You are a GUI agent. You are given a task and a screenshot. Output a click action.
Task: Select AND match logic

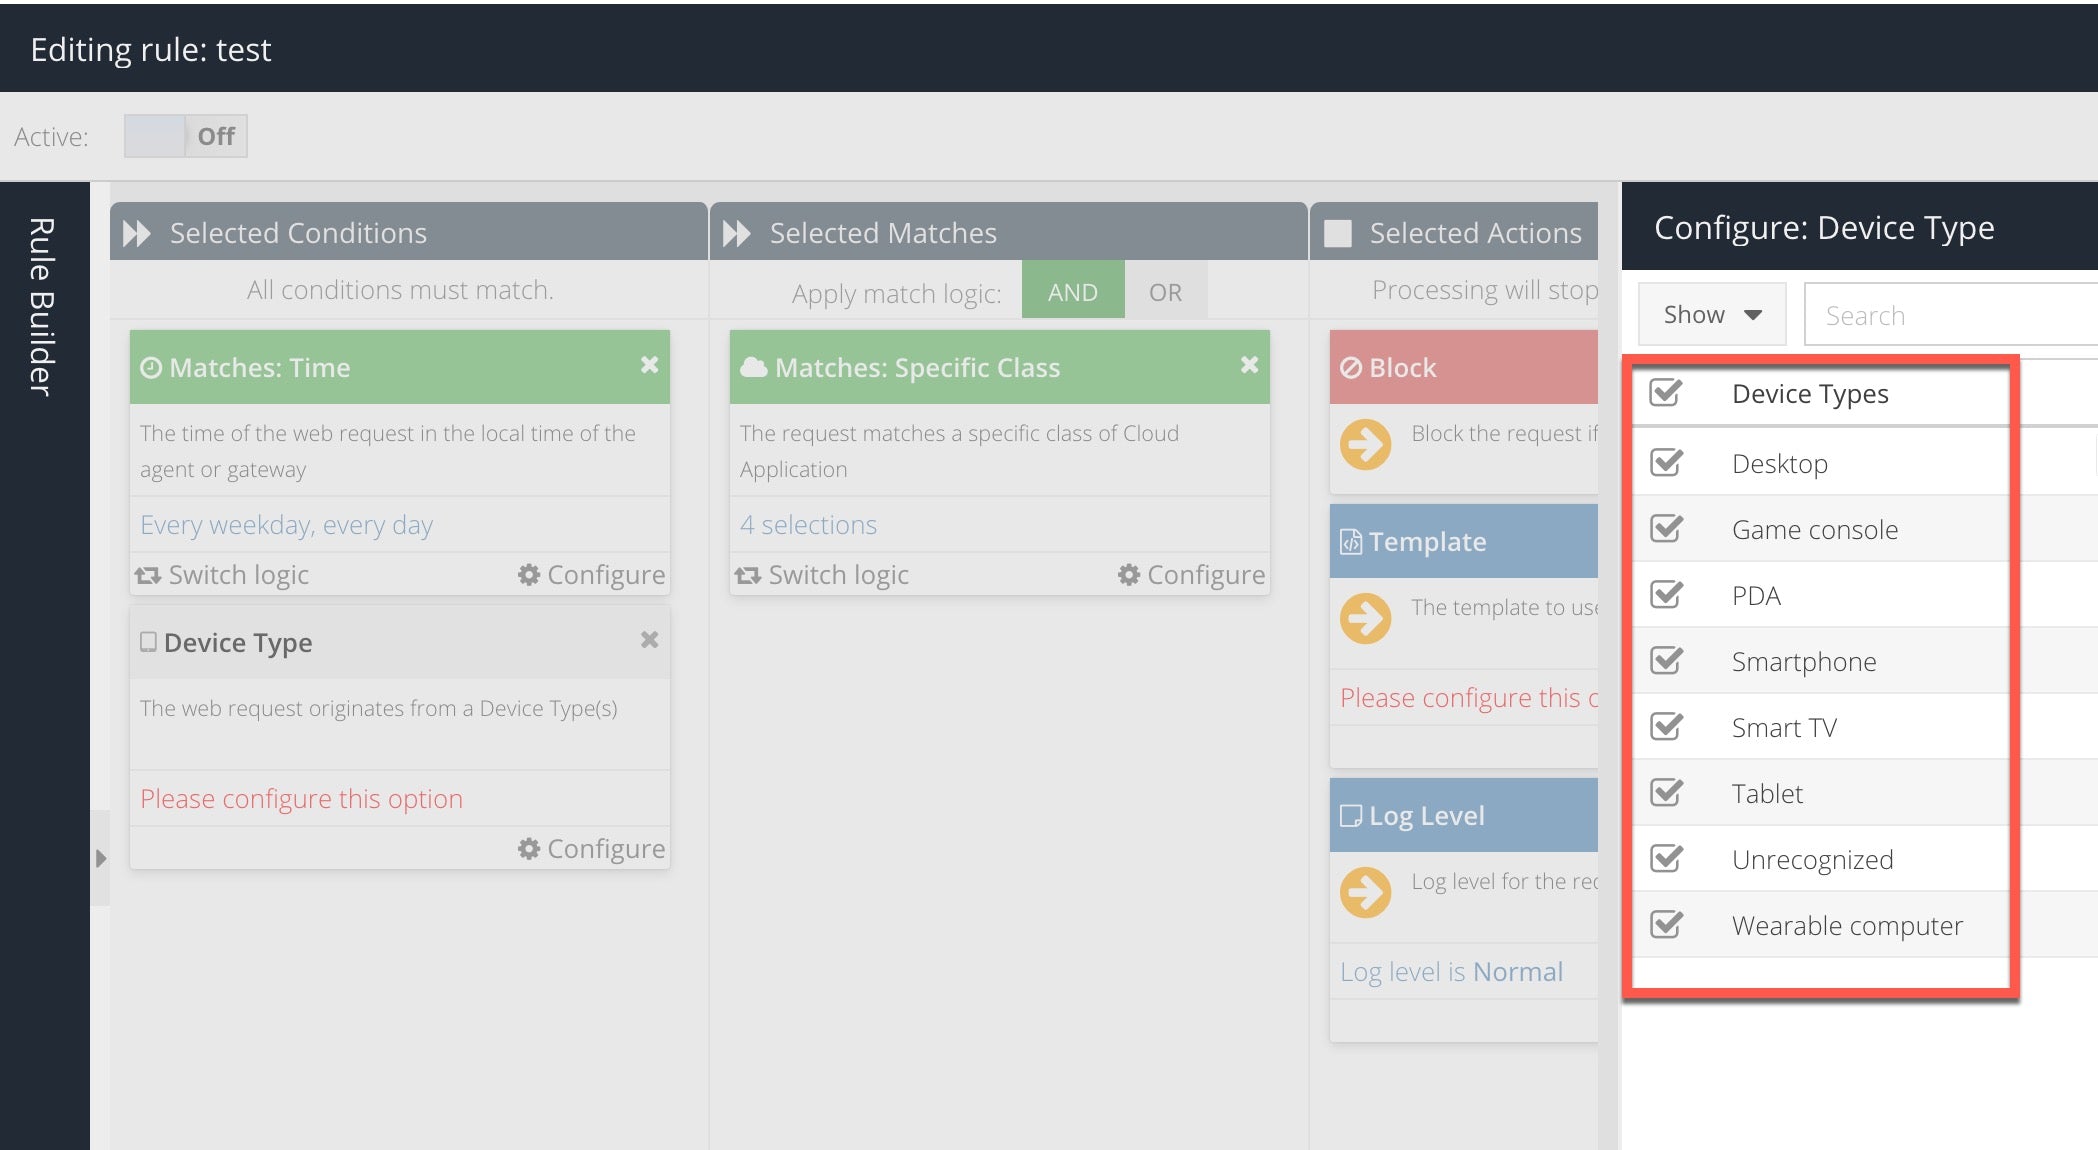pyautogui.click(x=1072, y=292)
